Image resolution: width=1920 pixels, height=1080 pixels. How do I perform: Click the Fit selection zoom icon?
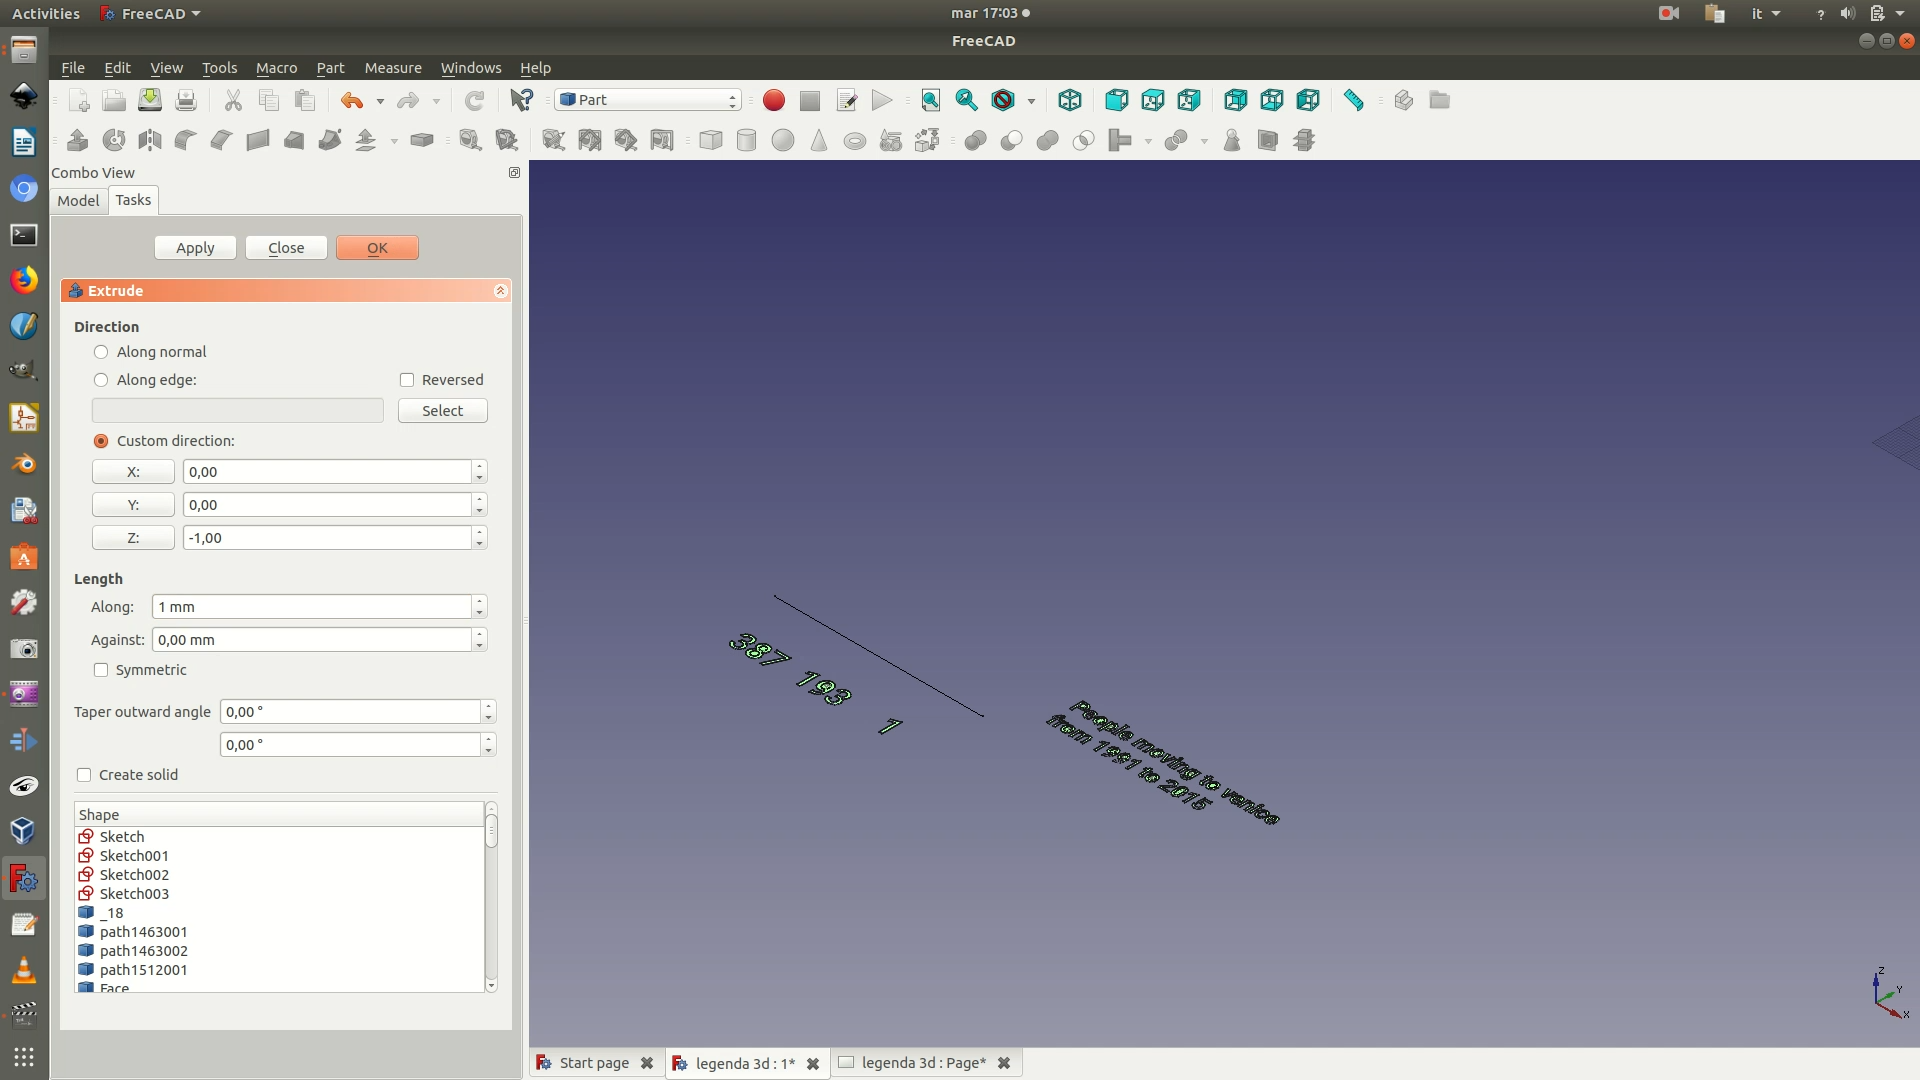pyautogui.click(x=967, y=100)
